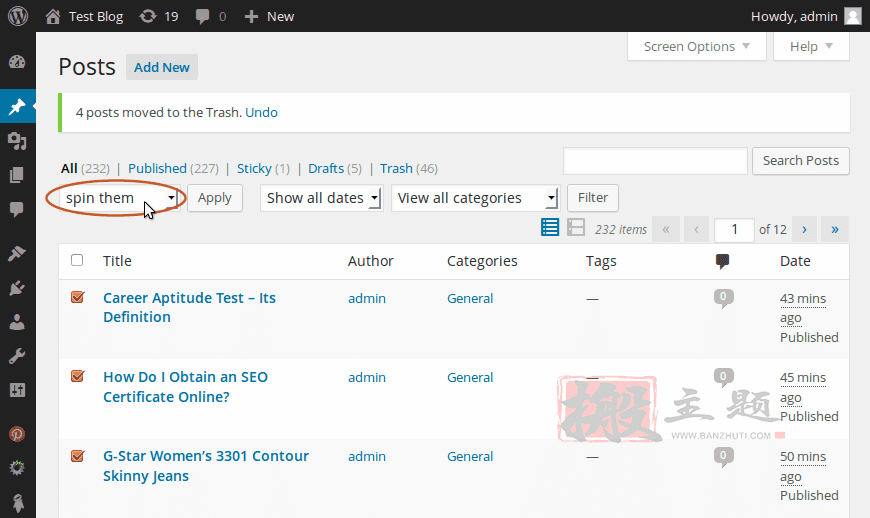Uncheck the G-Star Women's 3301 post
Screen dimensions: 870x518
click(77, 456)
